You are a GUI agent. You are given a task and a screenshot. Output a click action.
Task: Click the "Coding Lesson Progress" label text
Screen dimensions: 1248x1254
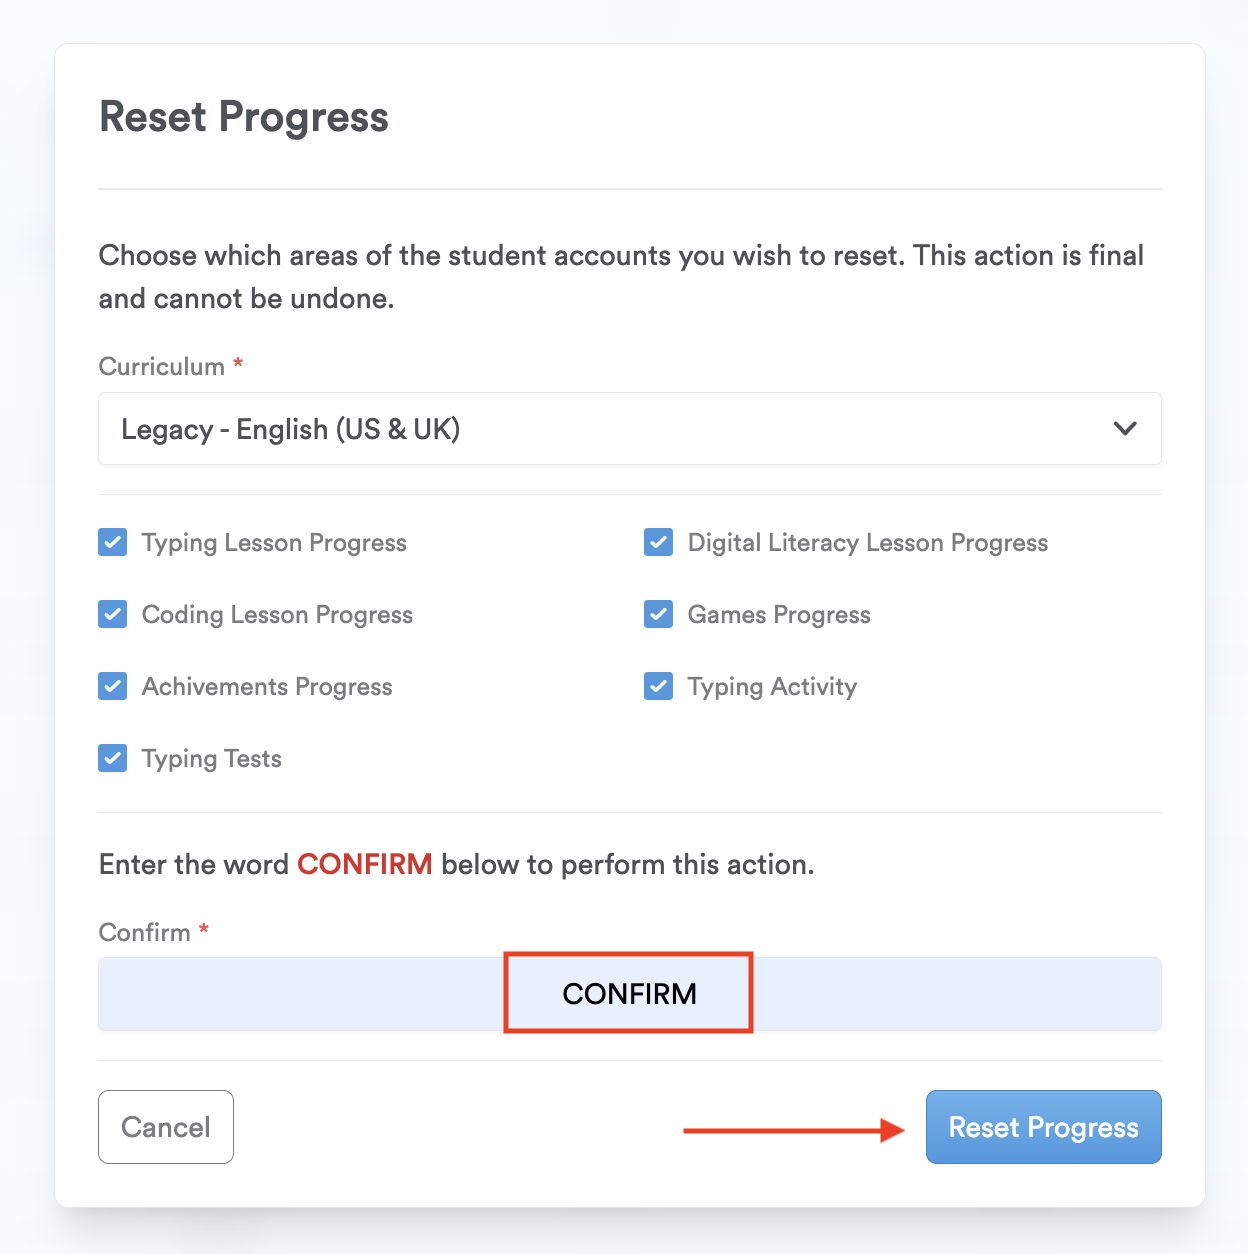(277, 615)
